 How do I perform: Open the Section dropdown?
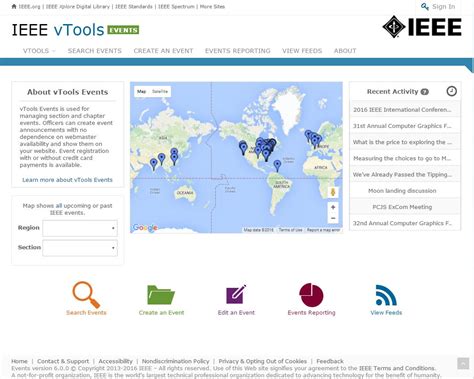(80, 248)
